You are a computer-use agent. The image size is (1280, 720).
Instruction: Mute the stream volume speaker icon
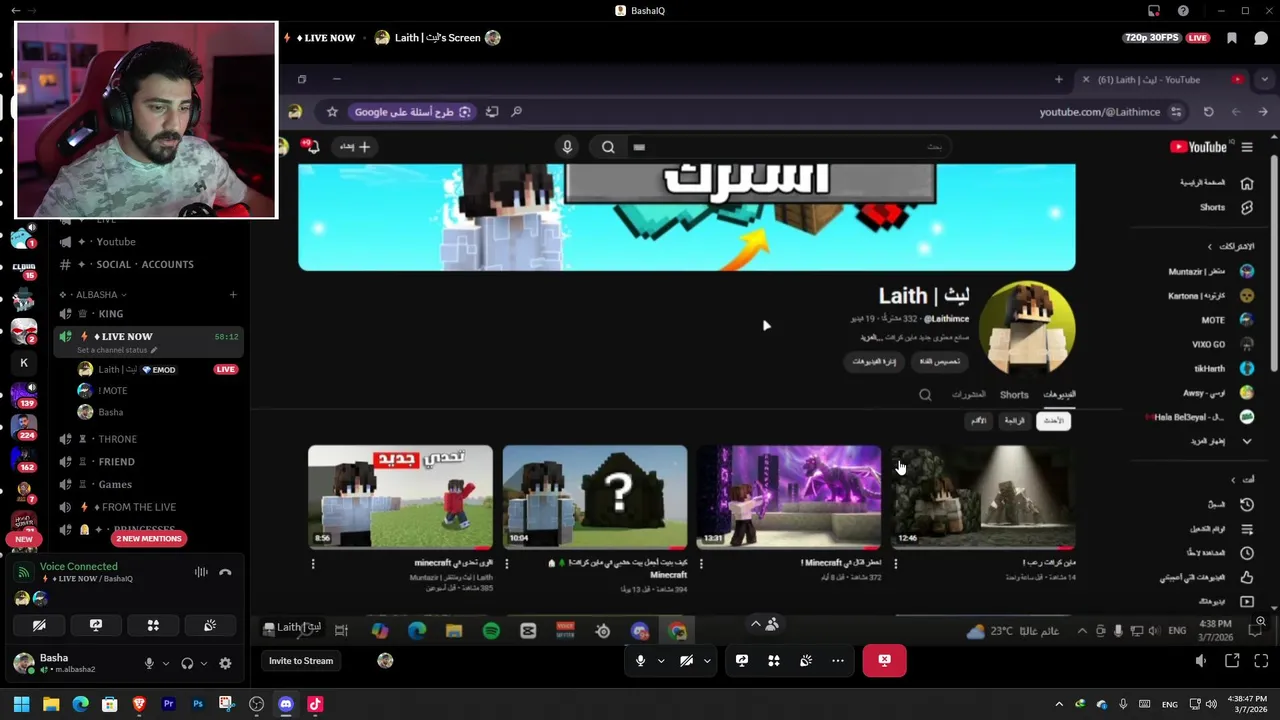click(1201, 661)
